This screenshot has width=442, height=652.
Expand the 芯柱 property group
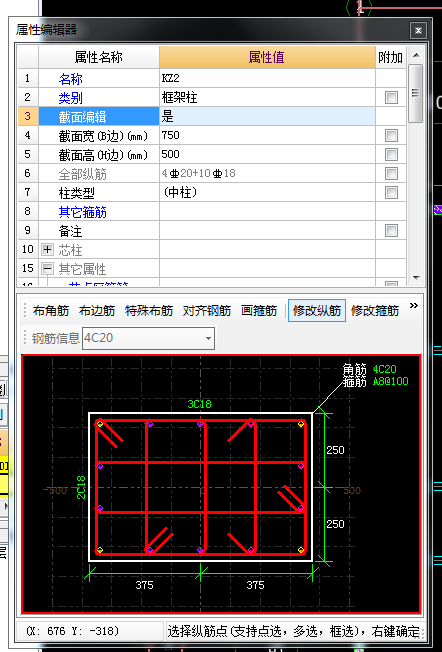click(47, 249)
